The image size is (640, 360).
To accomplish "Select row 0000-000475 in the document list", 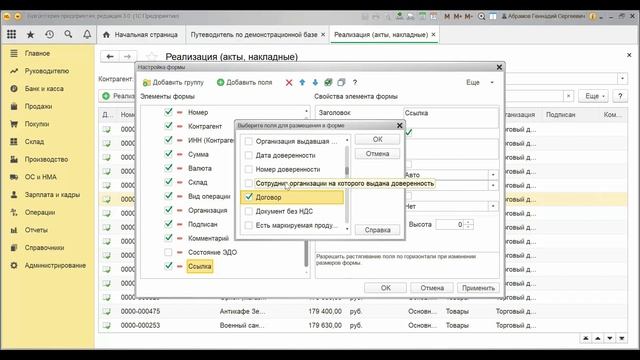I will point(362,311).
